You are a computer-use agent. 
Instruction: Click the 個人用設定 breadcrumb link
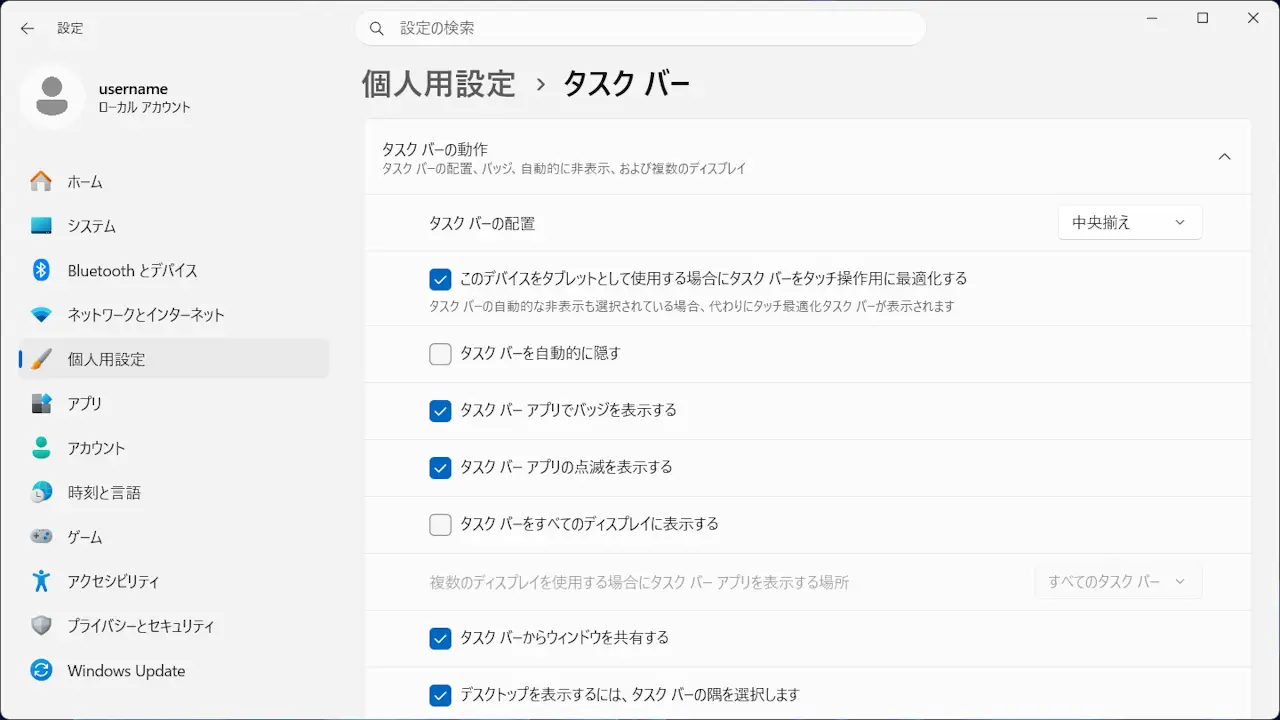pos(438,84)
